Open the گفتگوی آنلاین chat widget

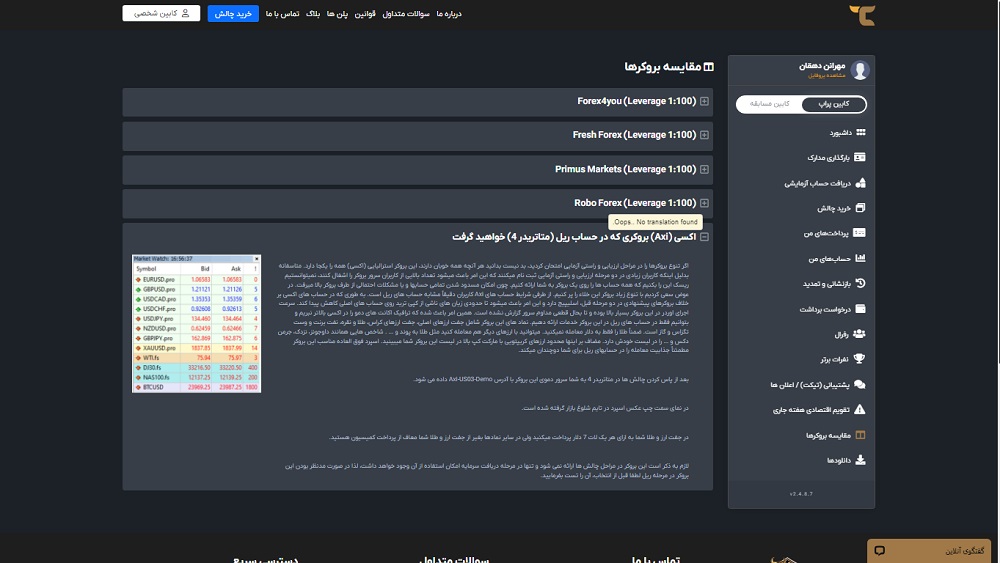click(929, 551)
